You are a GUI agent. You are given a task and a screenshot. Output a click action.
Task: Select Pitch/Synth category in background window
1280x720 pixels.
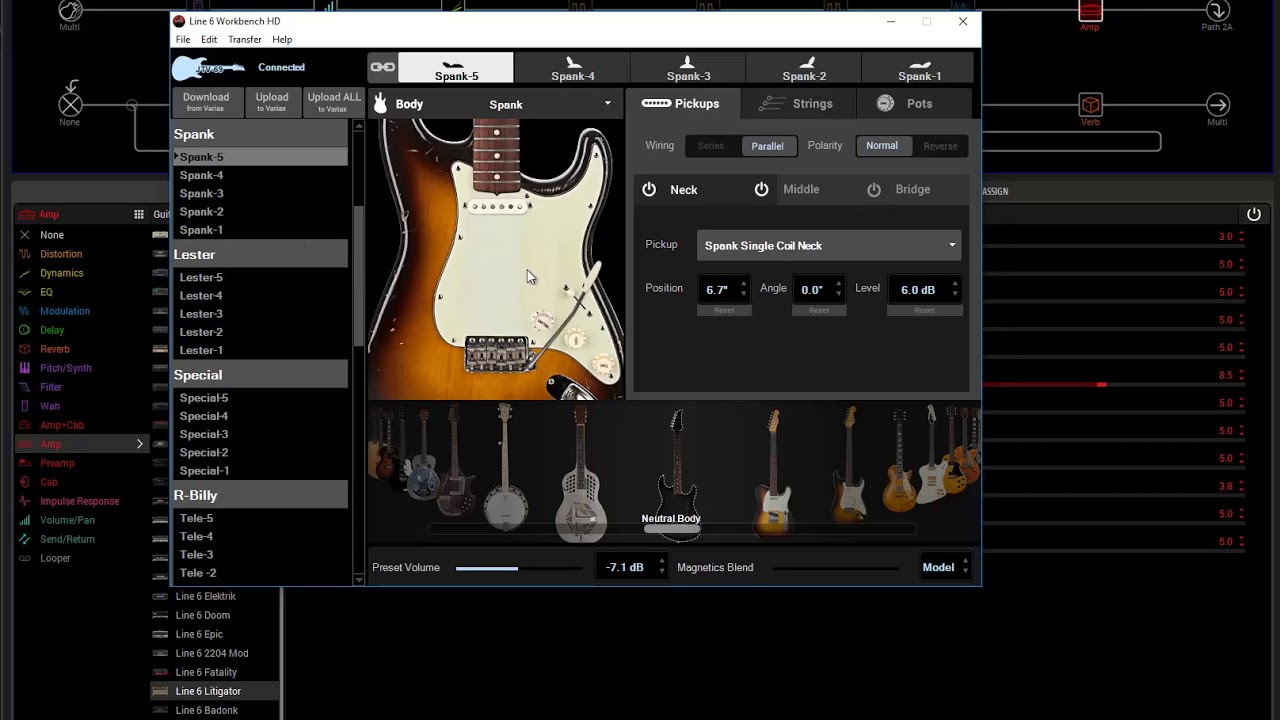[65, 368]
